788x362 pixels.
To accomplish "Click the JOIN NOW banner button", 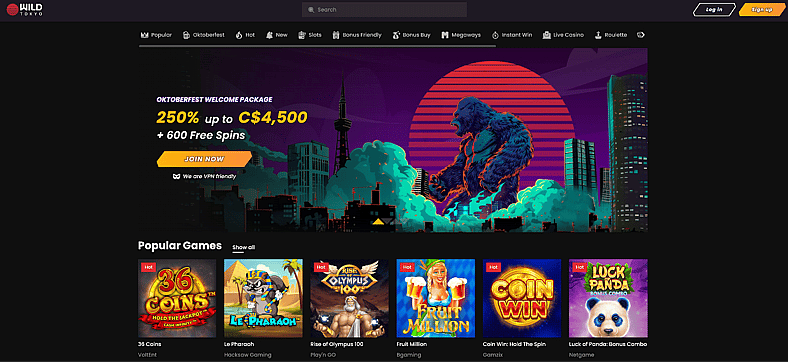I will 204,159.
